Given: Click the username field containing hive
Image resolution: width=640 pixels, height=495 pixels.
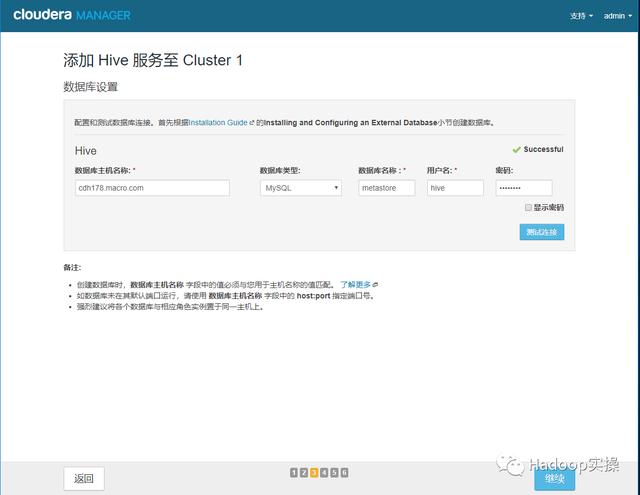Looking at the screenshot, I should click(455, 188).
